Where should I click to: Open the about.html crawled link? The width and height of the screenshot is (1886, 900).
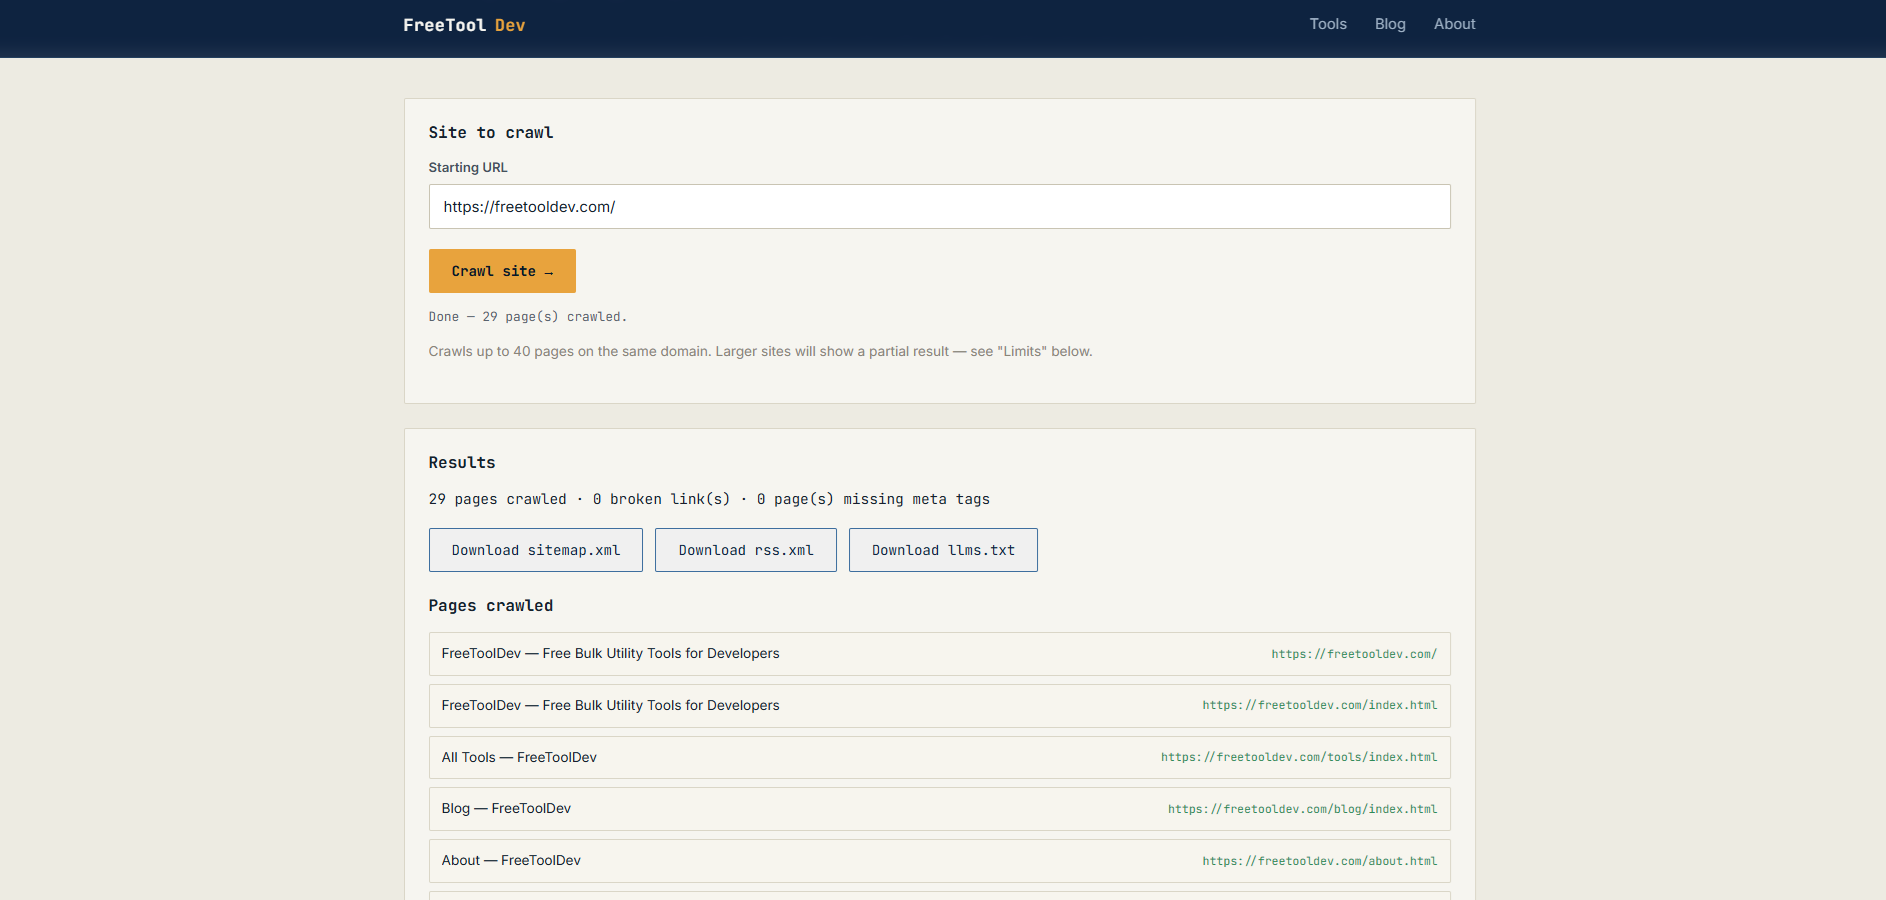point(1320,861)
